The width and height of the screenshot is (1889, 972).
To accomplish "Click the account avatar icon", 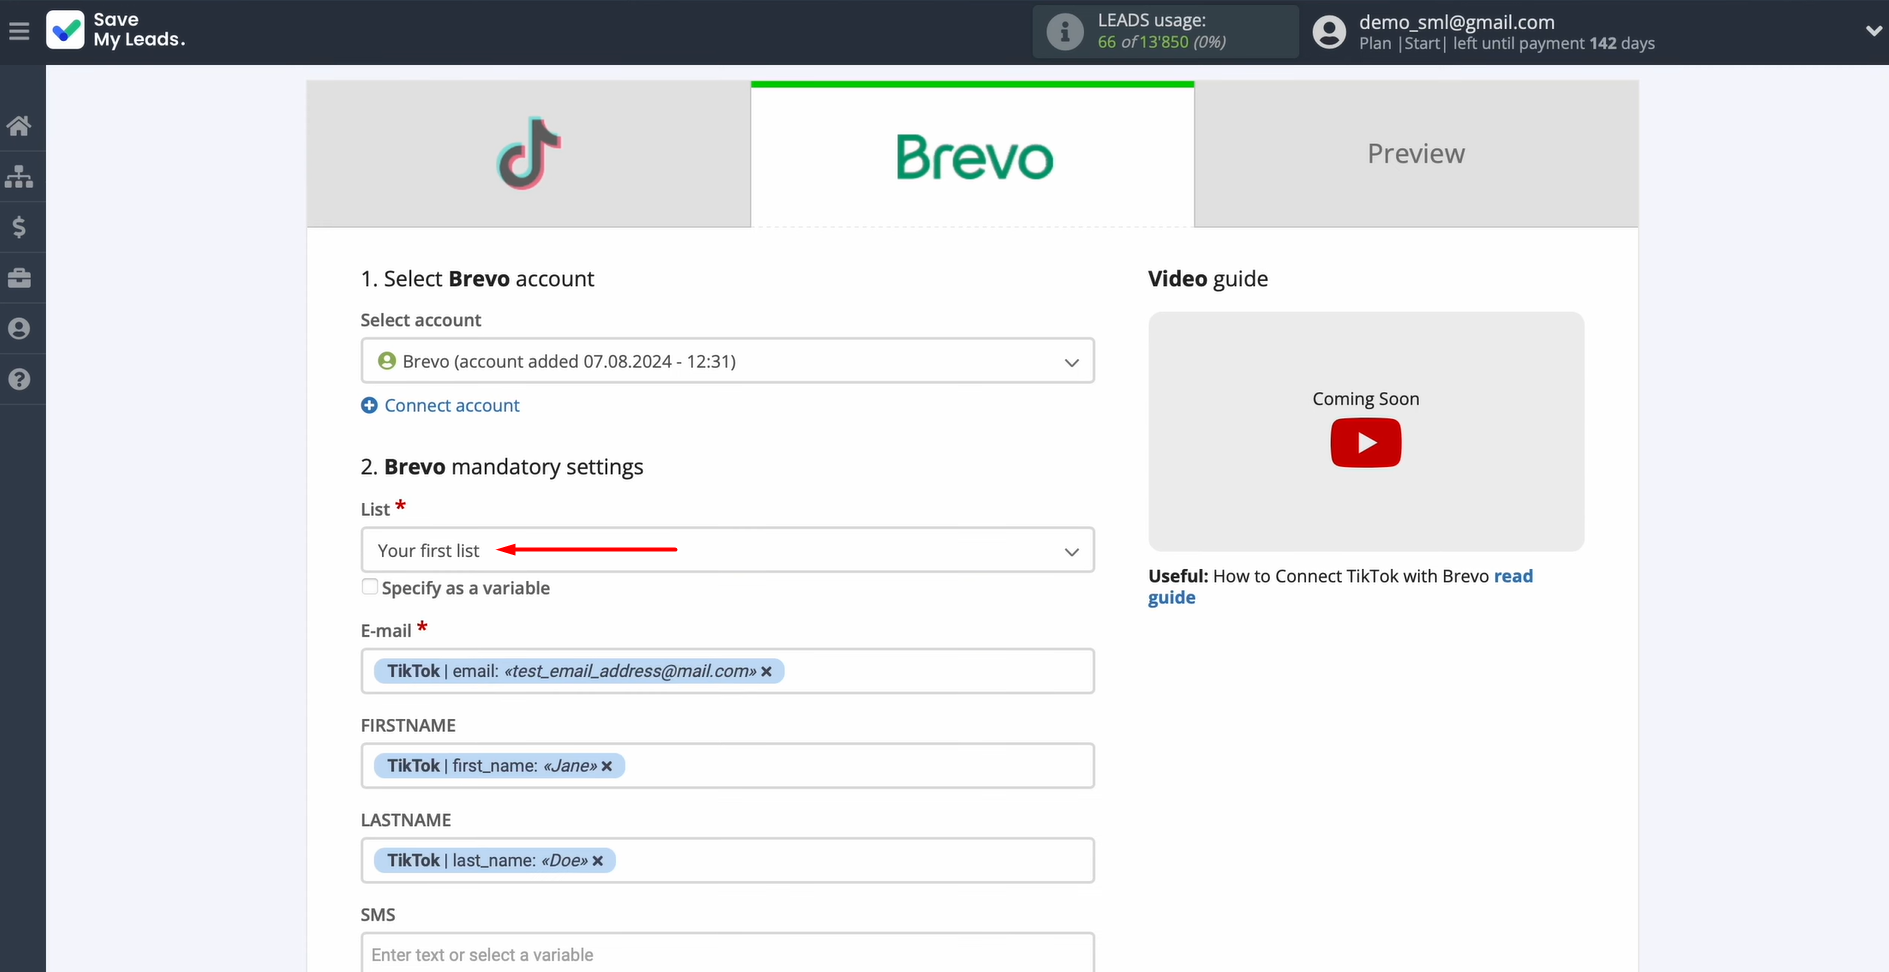I will [1329, 32].
